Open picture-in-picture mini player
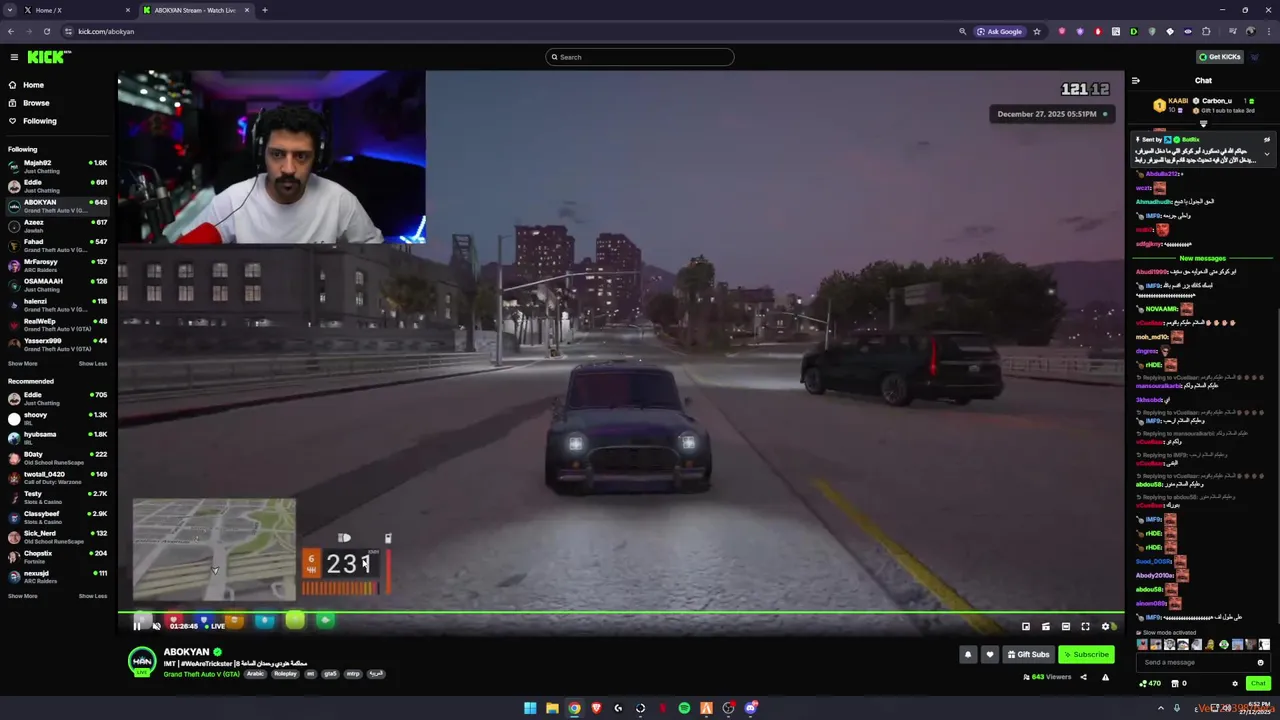 tap(1026, 626)
